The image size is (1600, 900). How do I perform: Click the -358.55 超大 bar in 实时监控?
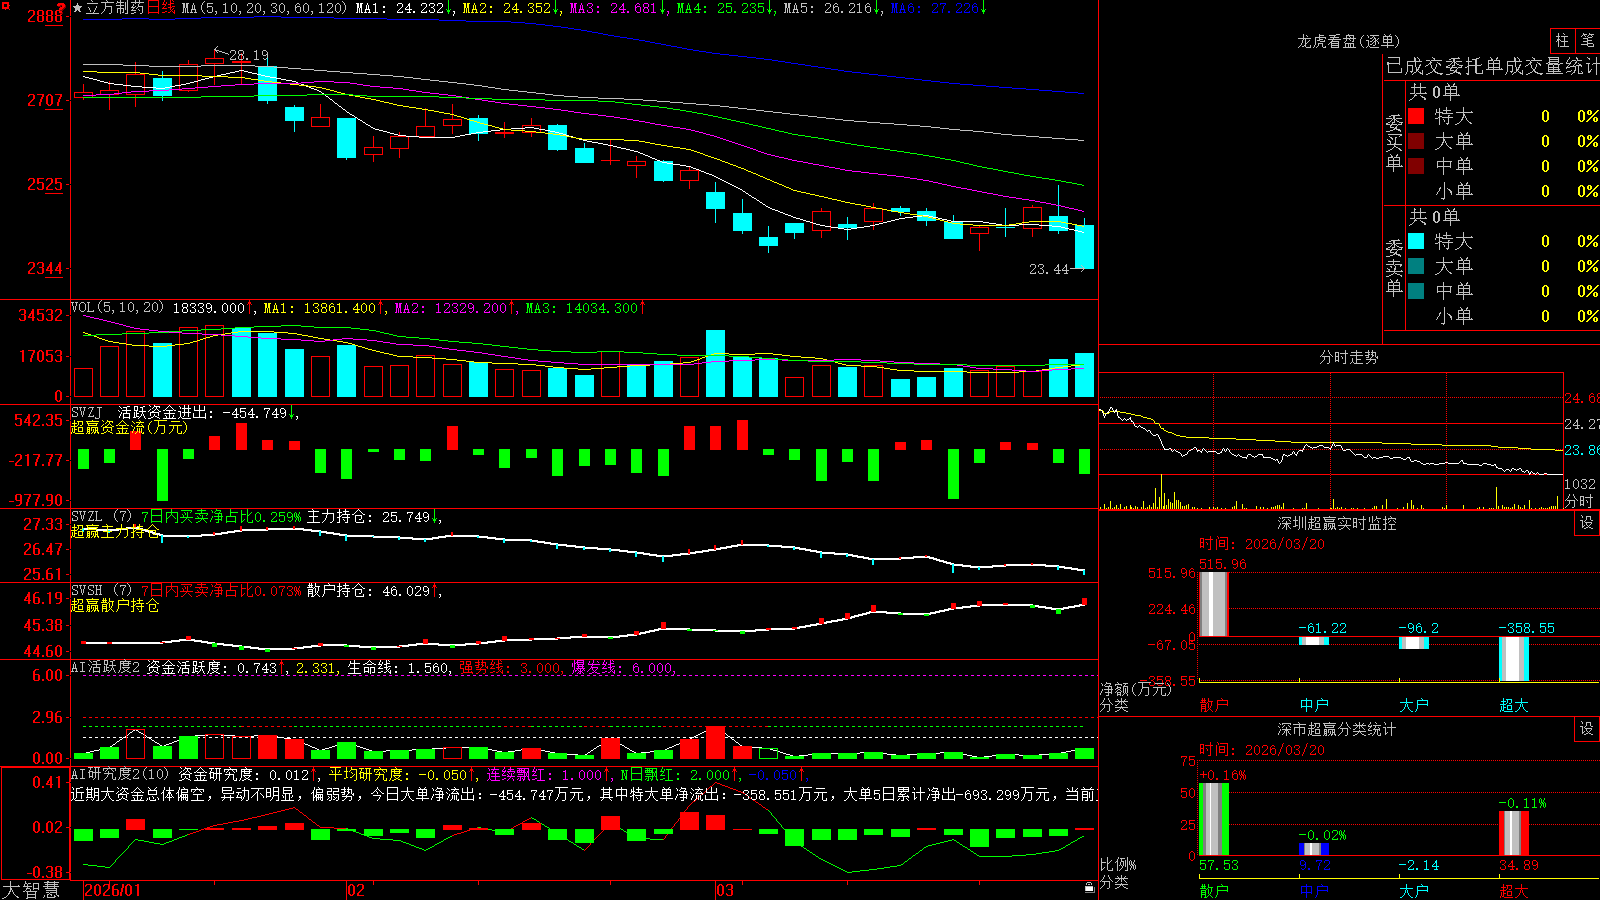pyautogui.click(x=1514, y=659)
